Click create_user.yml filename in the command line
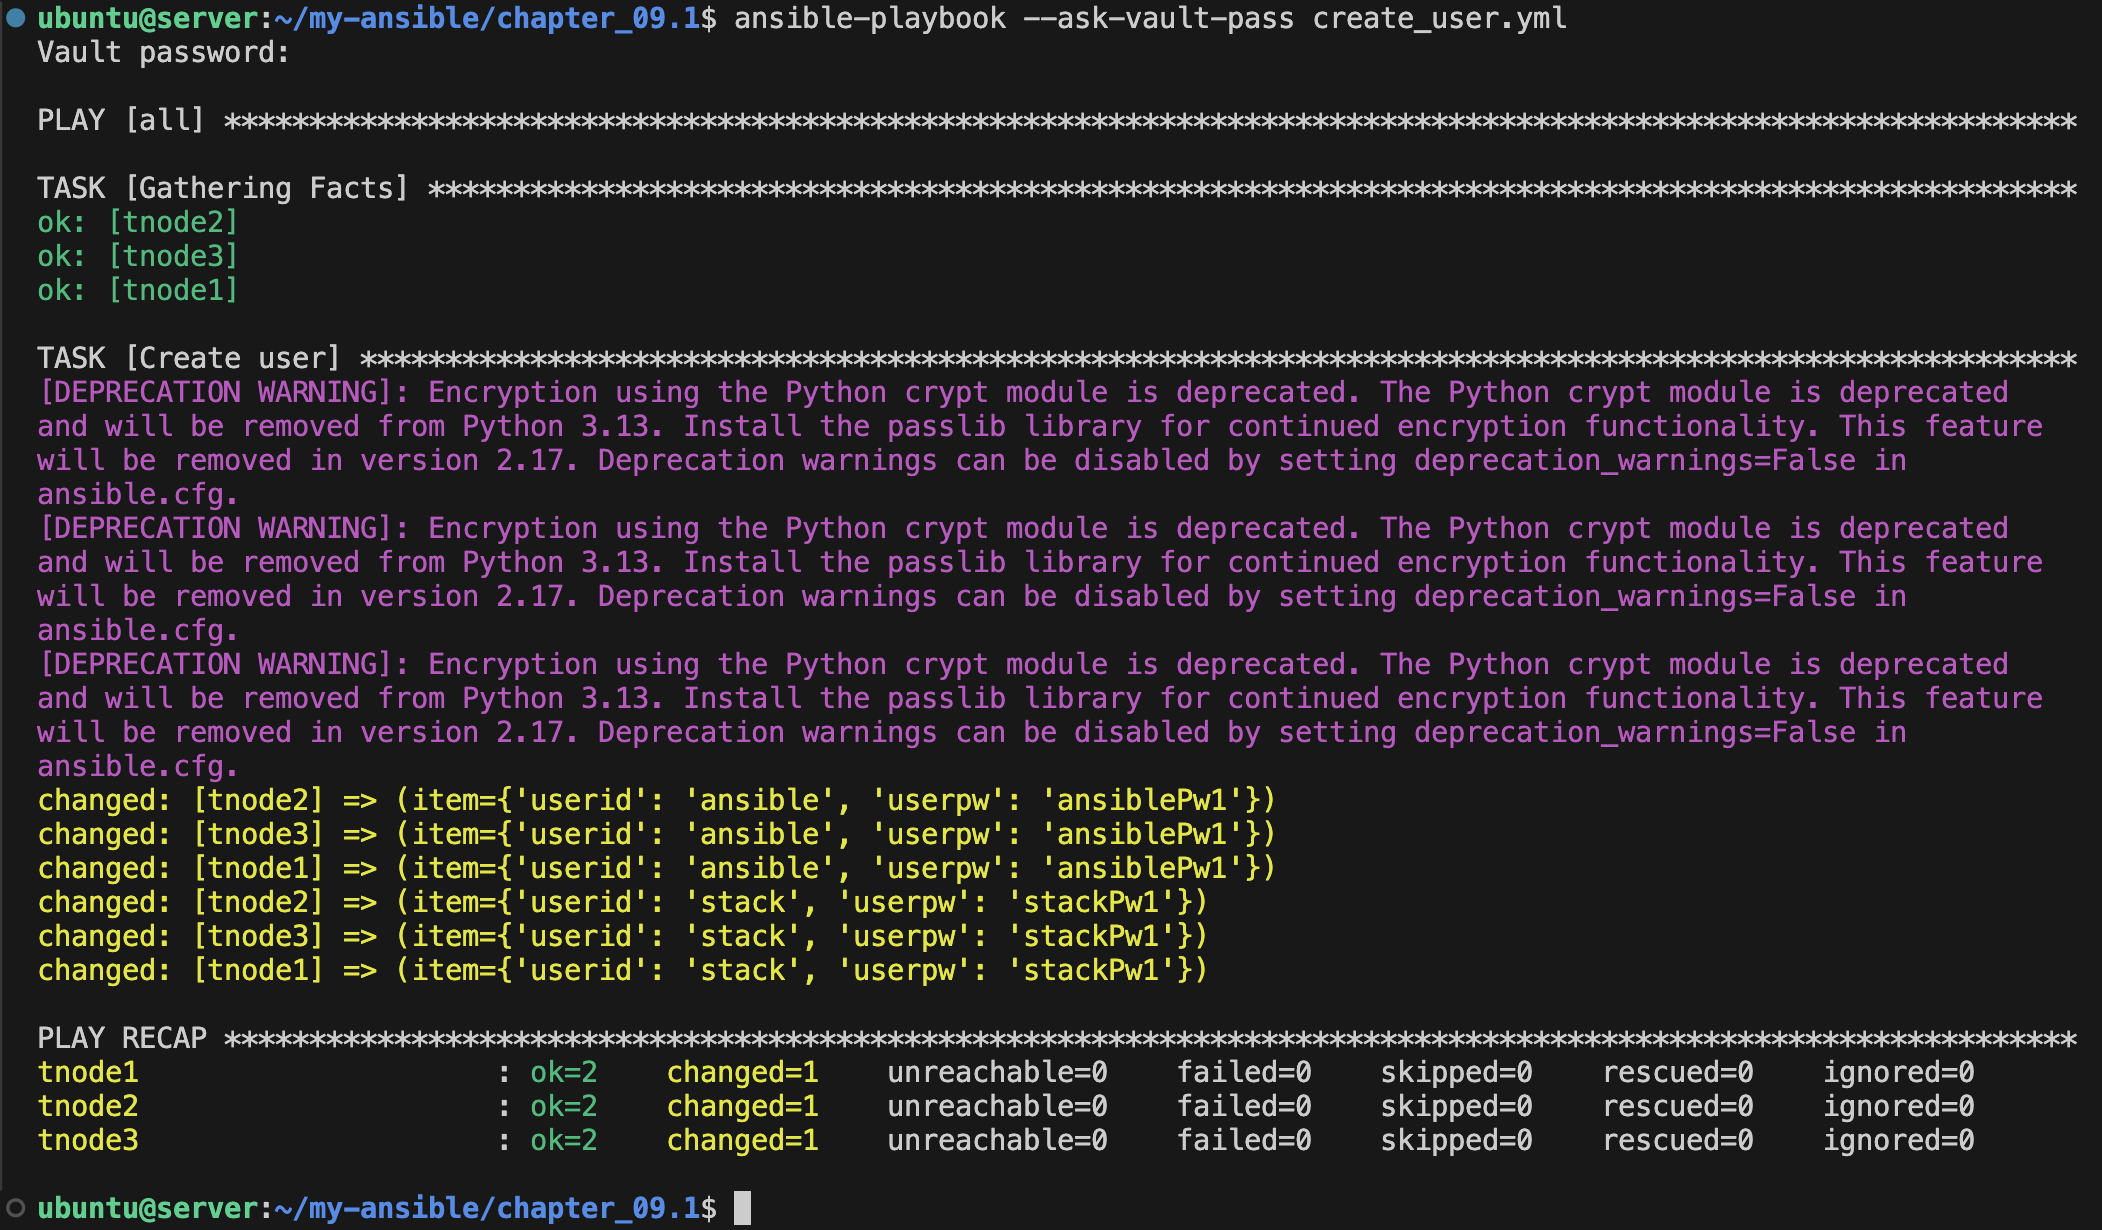2102x1230 pixels. 1439,18
